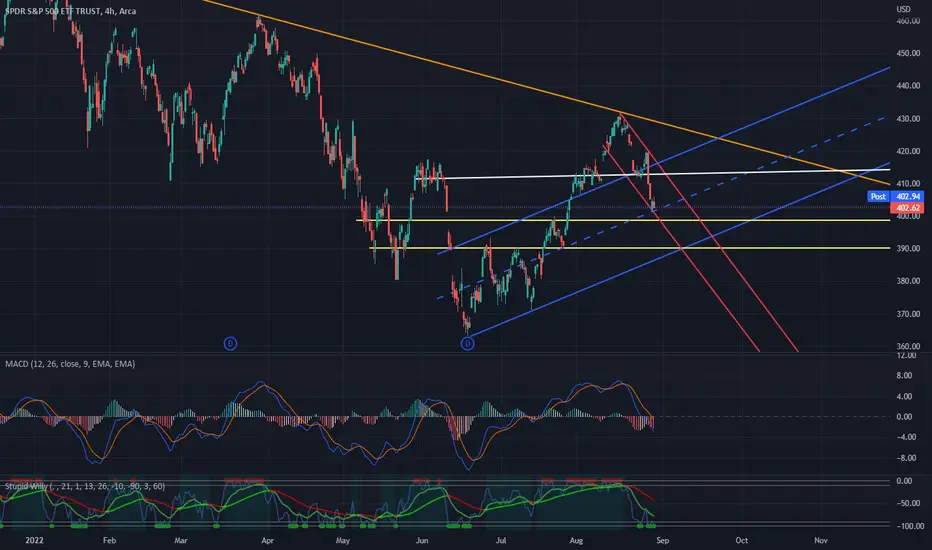The height and width of the screenshot is (550, 932).
Task: Select the MACD (12, 26, close, 9) indicator legend
Action: (x=70, y=363)
